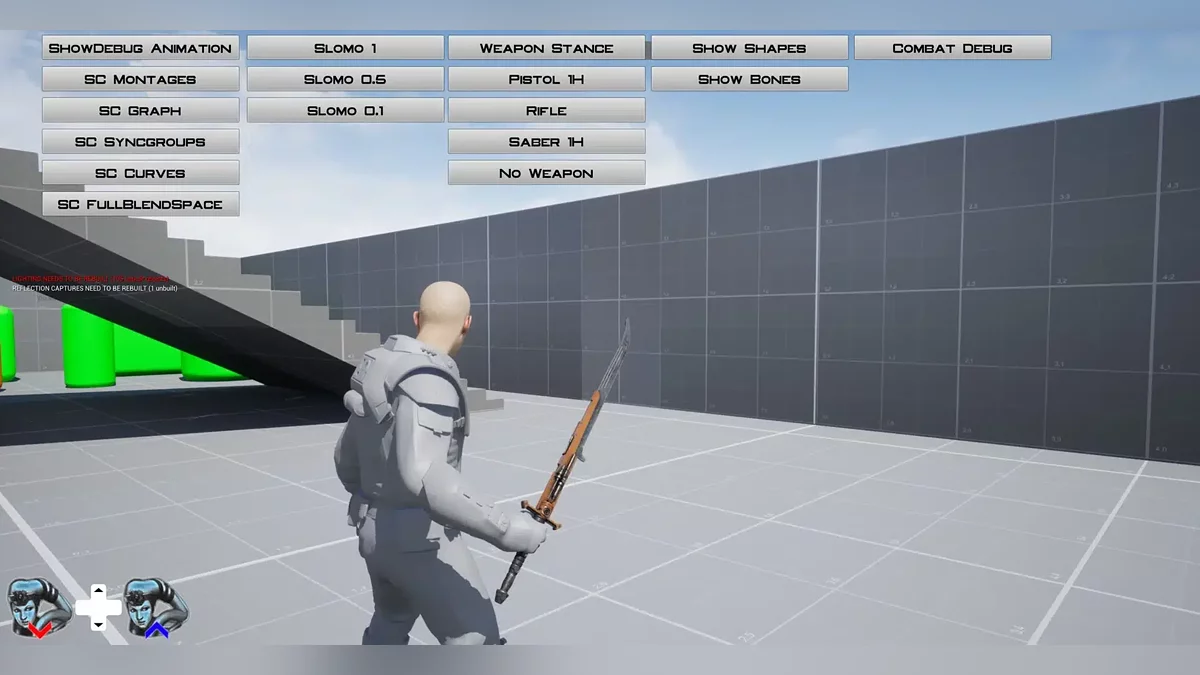Switch to Slomo 0.1 speed
The height and width of the screenshot is (675, 1200).
[345, 110]
